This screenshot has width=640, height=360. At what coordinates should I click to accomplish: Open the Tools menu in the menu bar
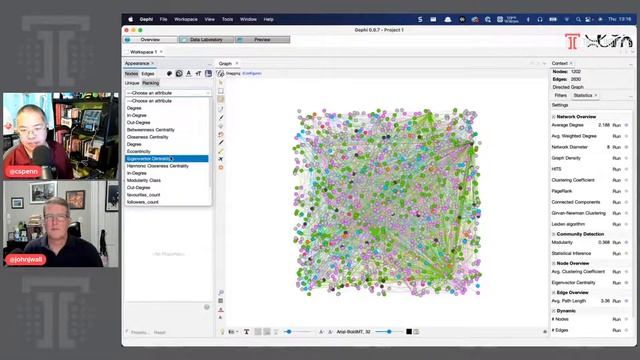point(227,19)
